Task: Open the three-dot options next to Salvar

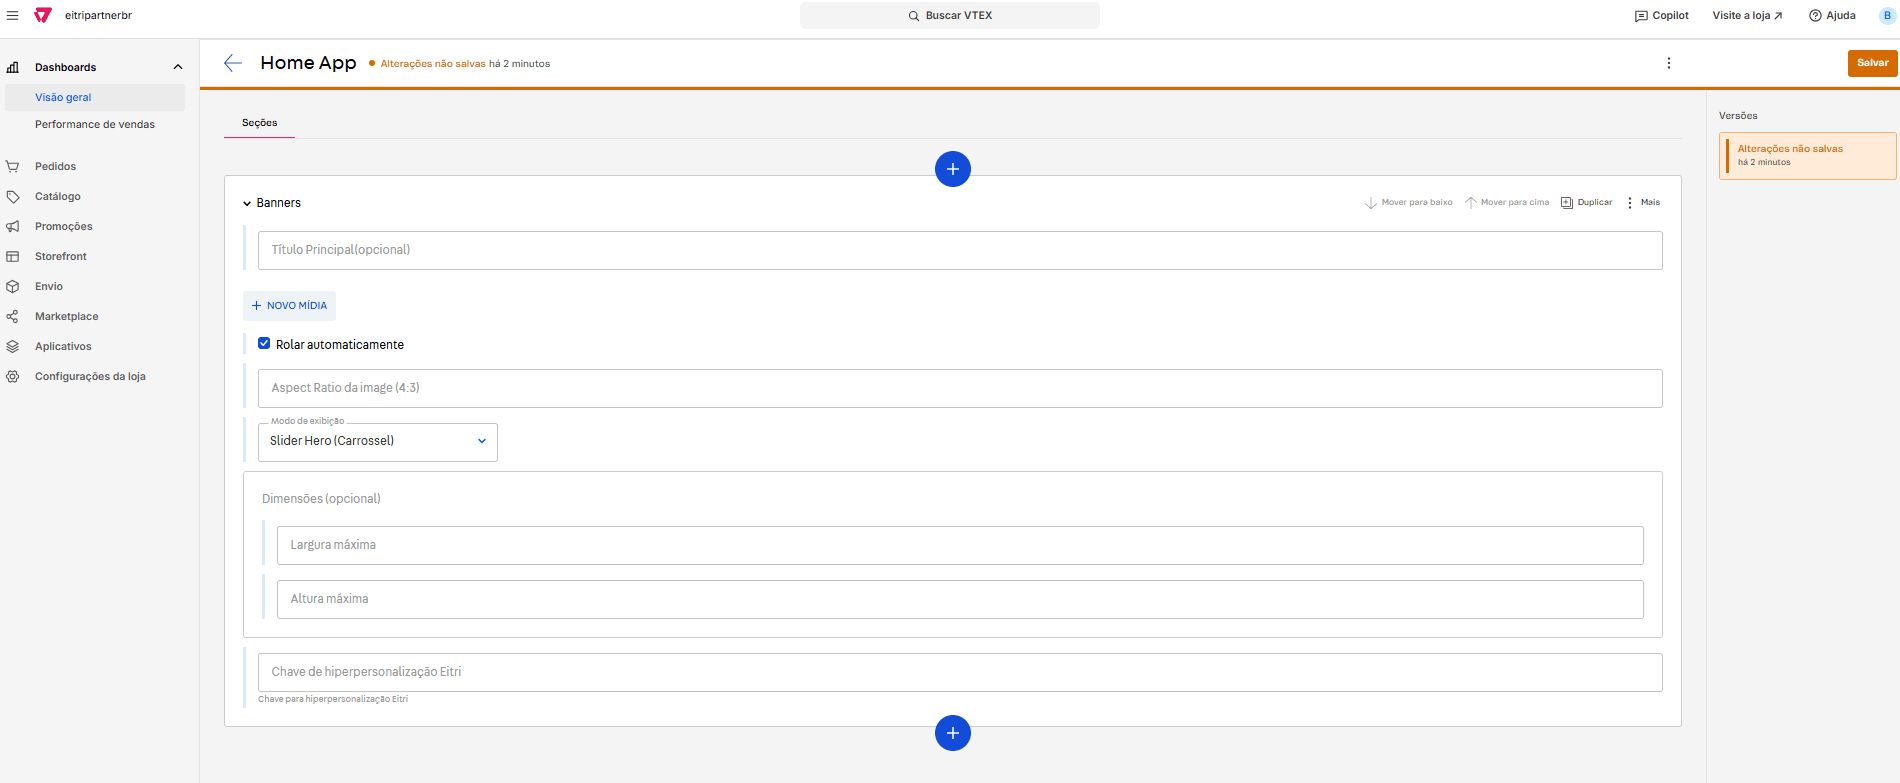Action: [1668, 63]
